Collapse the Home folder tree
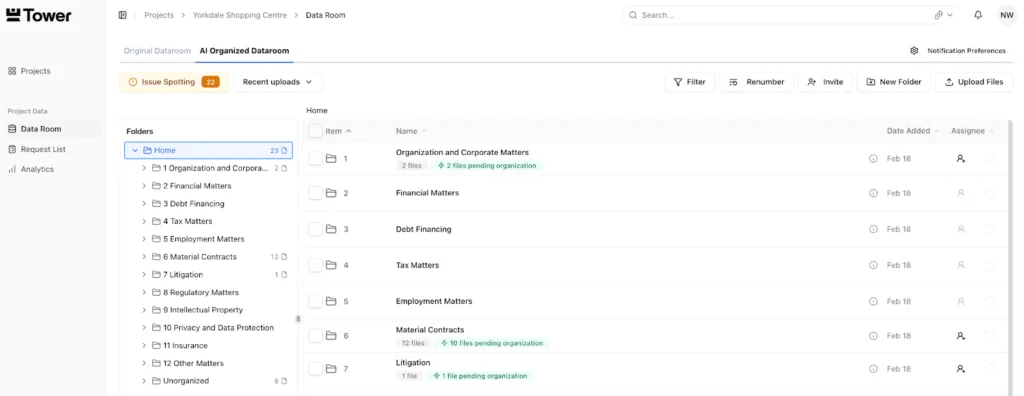Screen dimensions: 1024x396 click(x=135, y=151)
